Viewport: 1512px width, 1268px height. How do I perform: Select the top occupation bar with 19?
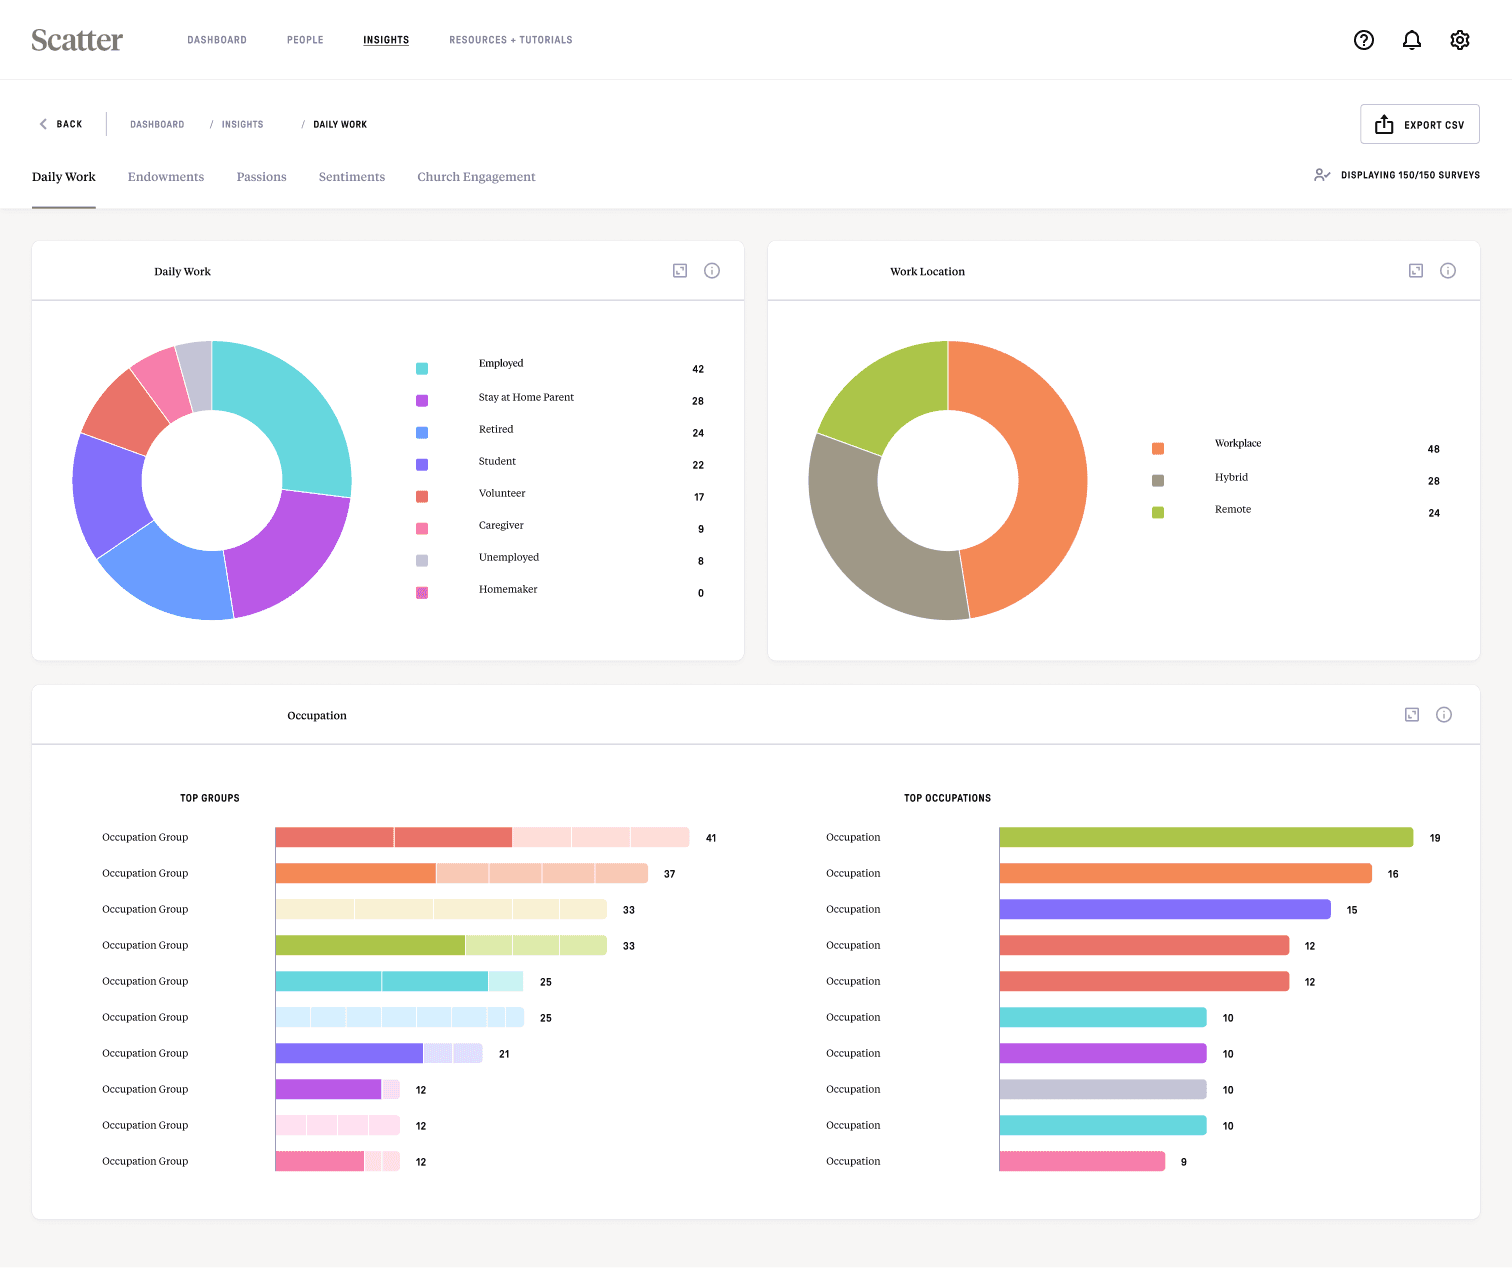pos(1206,838)
